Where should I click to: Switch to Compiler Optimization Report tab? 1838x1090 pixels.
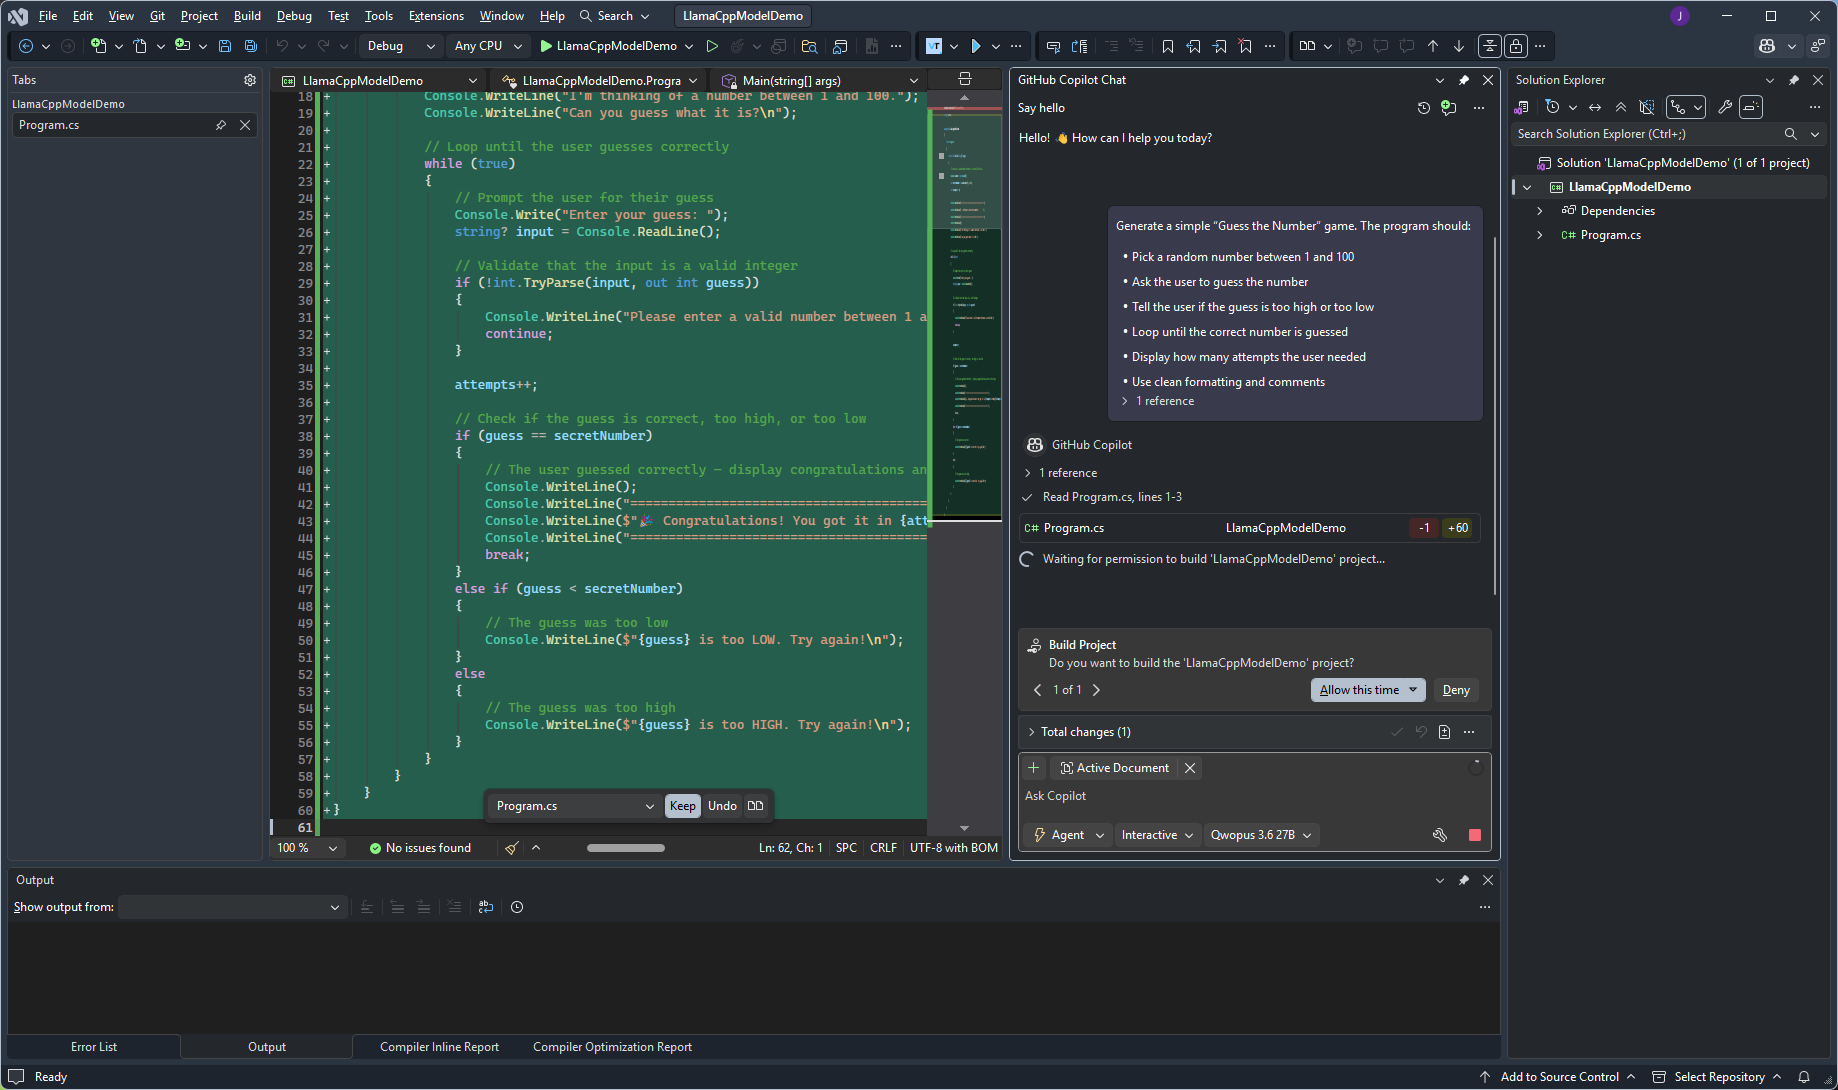point(612,1047)
